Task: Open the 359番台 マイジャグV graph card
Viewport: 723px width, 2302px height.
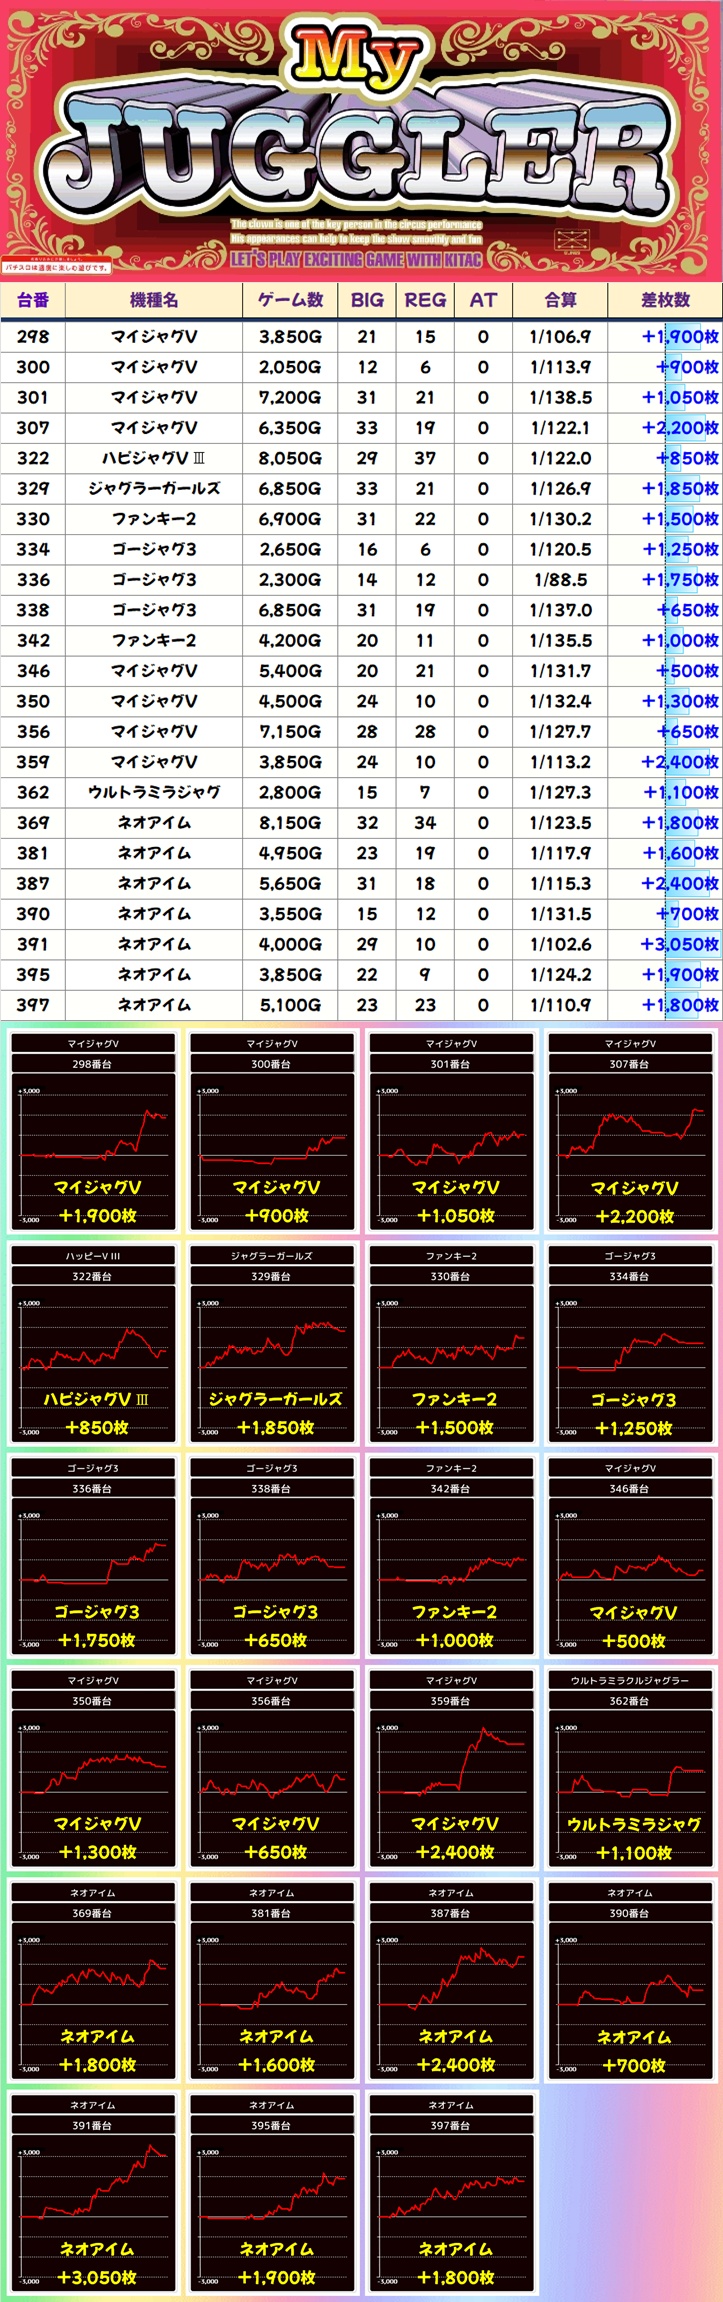Action: point(451,1767)
